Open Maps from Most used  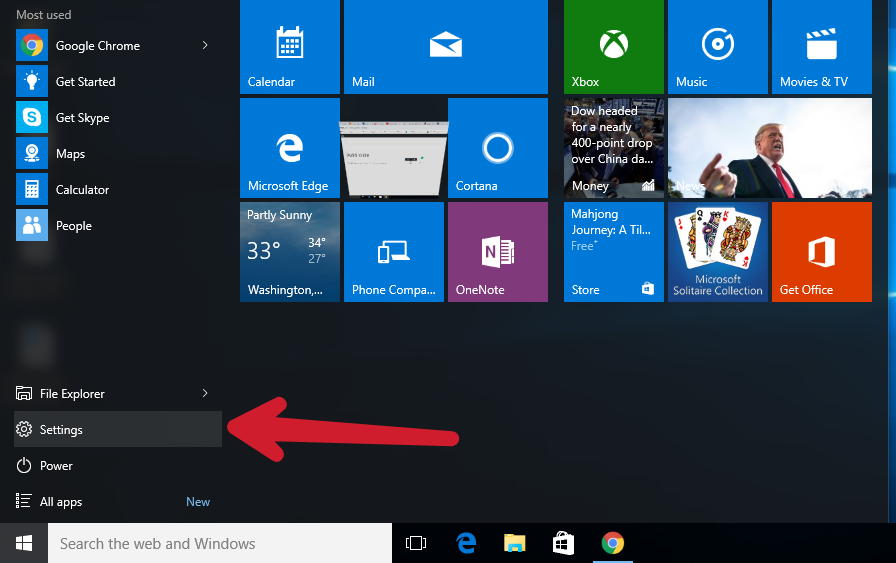pyautogui.click(x=118, y=154)
